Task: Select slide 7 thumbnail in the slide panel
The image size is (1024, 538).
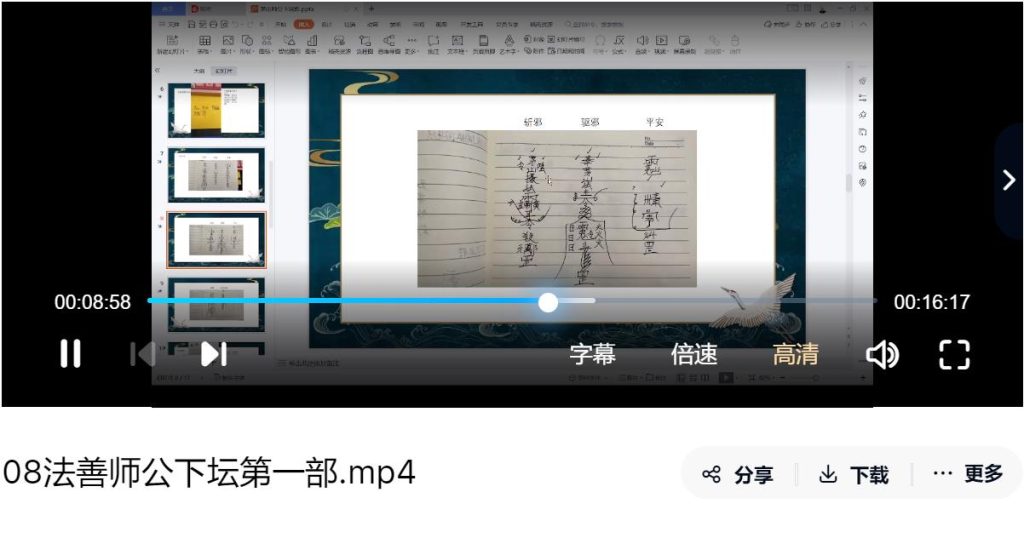Action: click(x=216, y=175)
